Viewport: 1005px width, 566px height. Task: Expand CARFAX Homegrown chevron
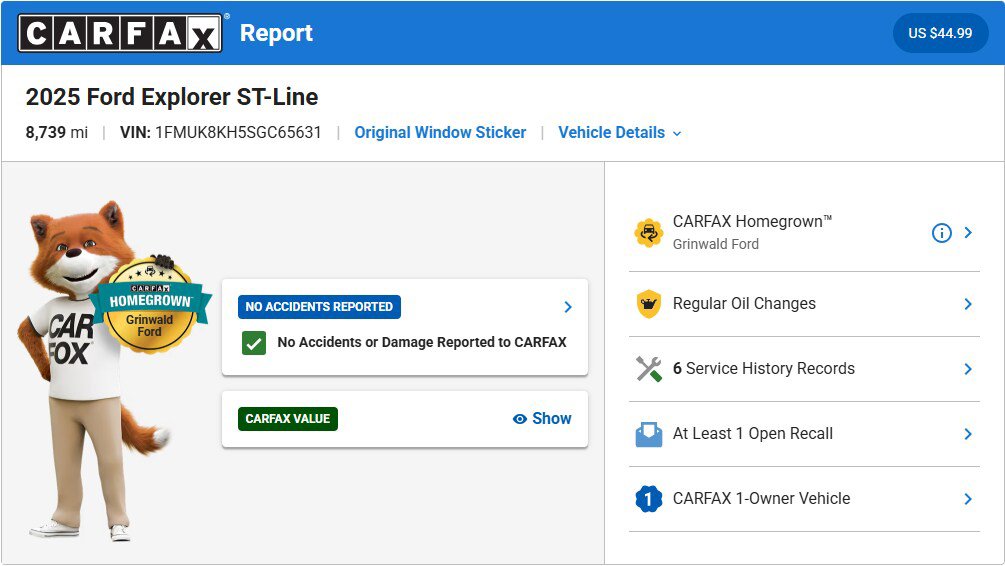coord(968,233)
